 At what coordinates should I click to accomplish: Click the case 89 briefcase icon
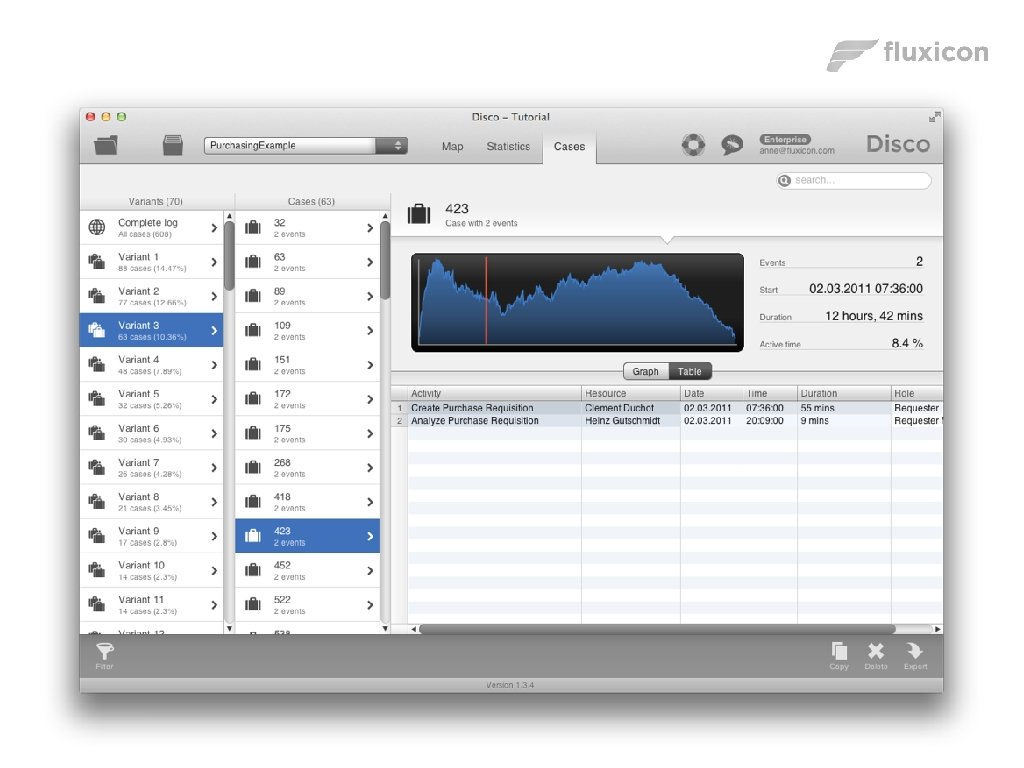click(x=253, y=296)
